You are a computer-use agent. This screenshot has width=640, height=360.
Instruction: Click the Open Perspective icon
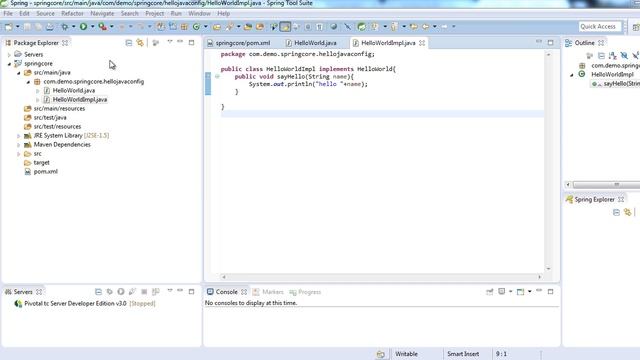pos(635,27)
